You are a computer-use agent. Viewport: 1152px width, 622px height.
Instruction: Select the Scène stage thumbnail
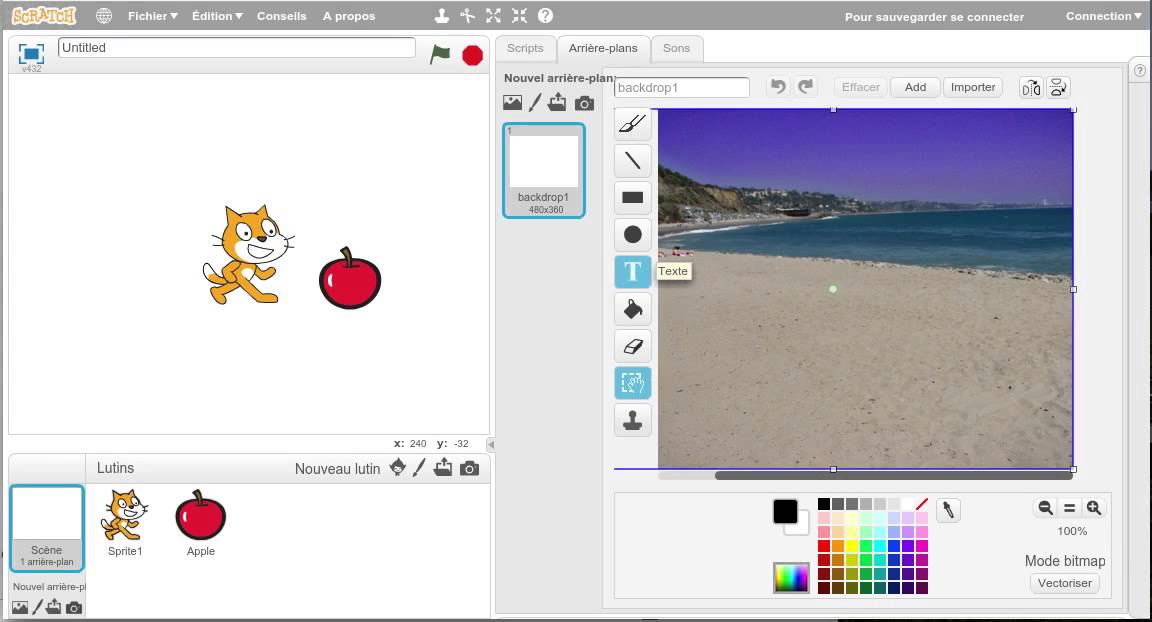click(47, 527)
